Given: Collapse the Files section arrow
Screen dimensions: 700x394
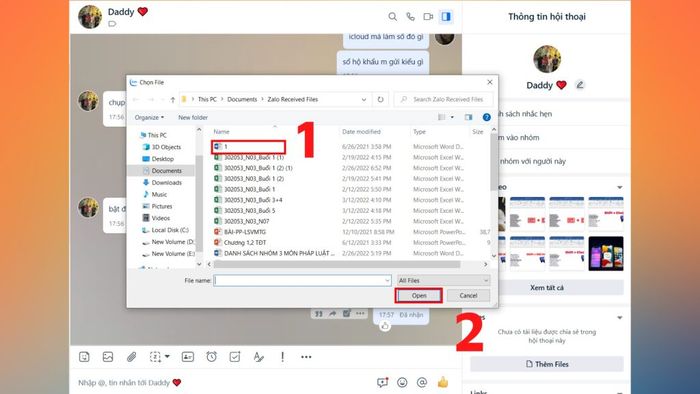Looking at the screenshot, I should tap(620, 318).
